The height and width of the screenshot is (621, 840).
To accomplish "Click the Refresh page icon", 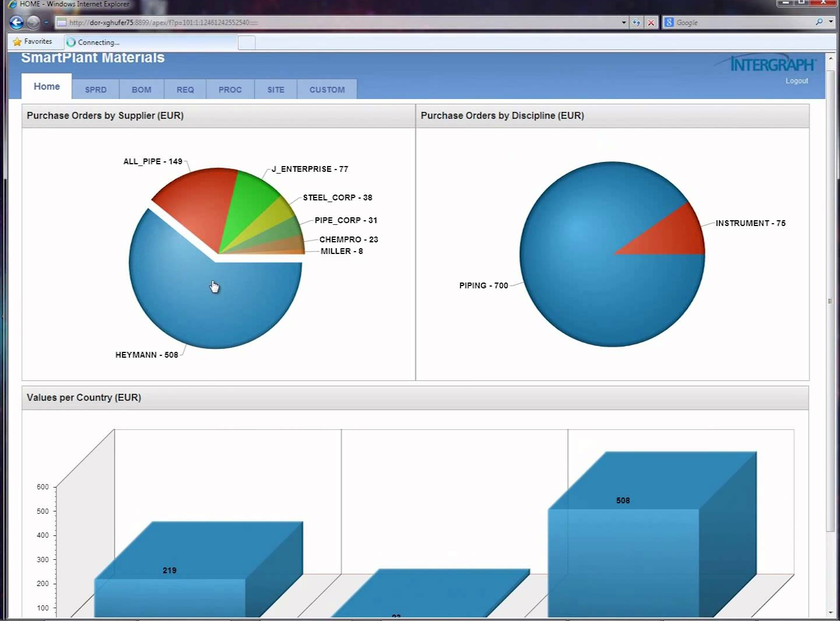I will point(637,22).
